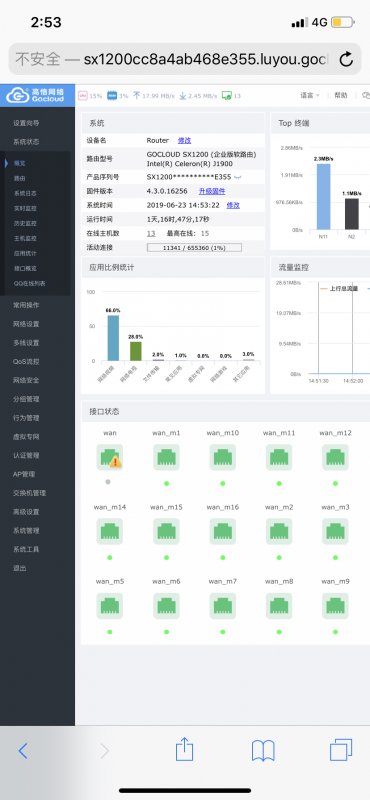Click the 修改 link beside the device name Router
Viewport: 370px width, 800px height.
[x=184, y=140]
